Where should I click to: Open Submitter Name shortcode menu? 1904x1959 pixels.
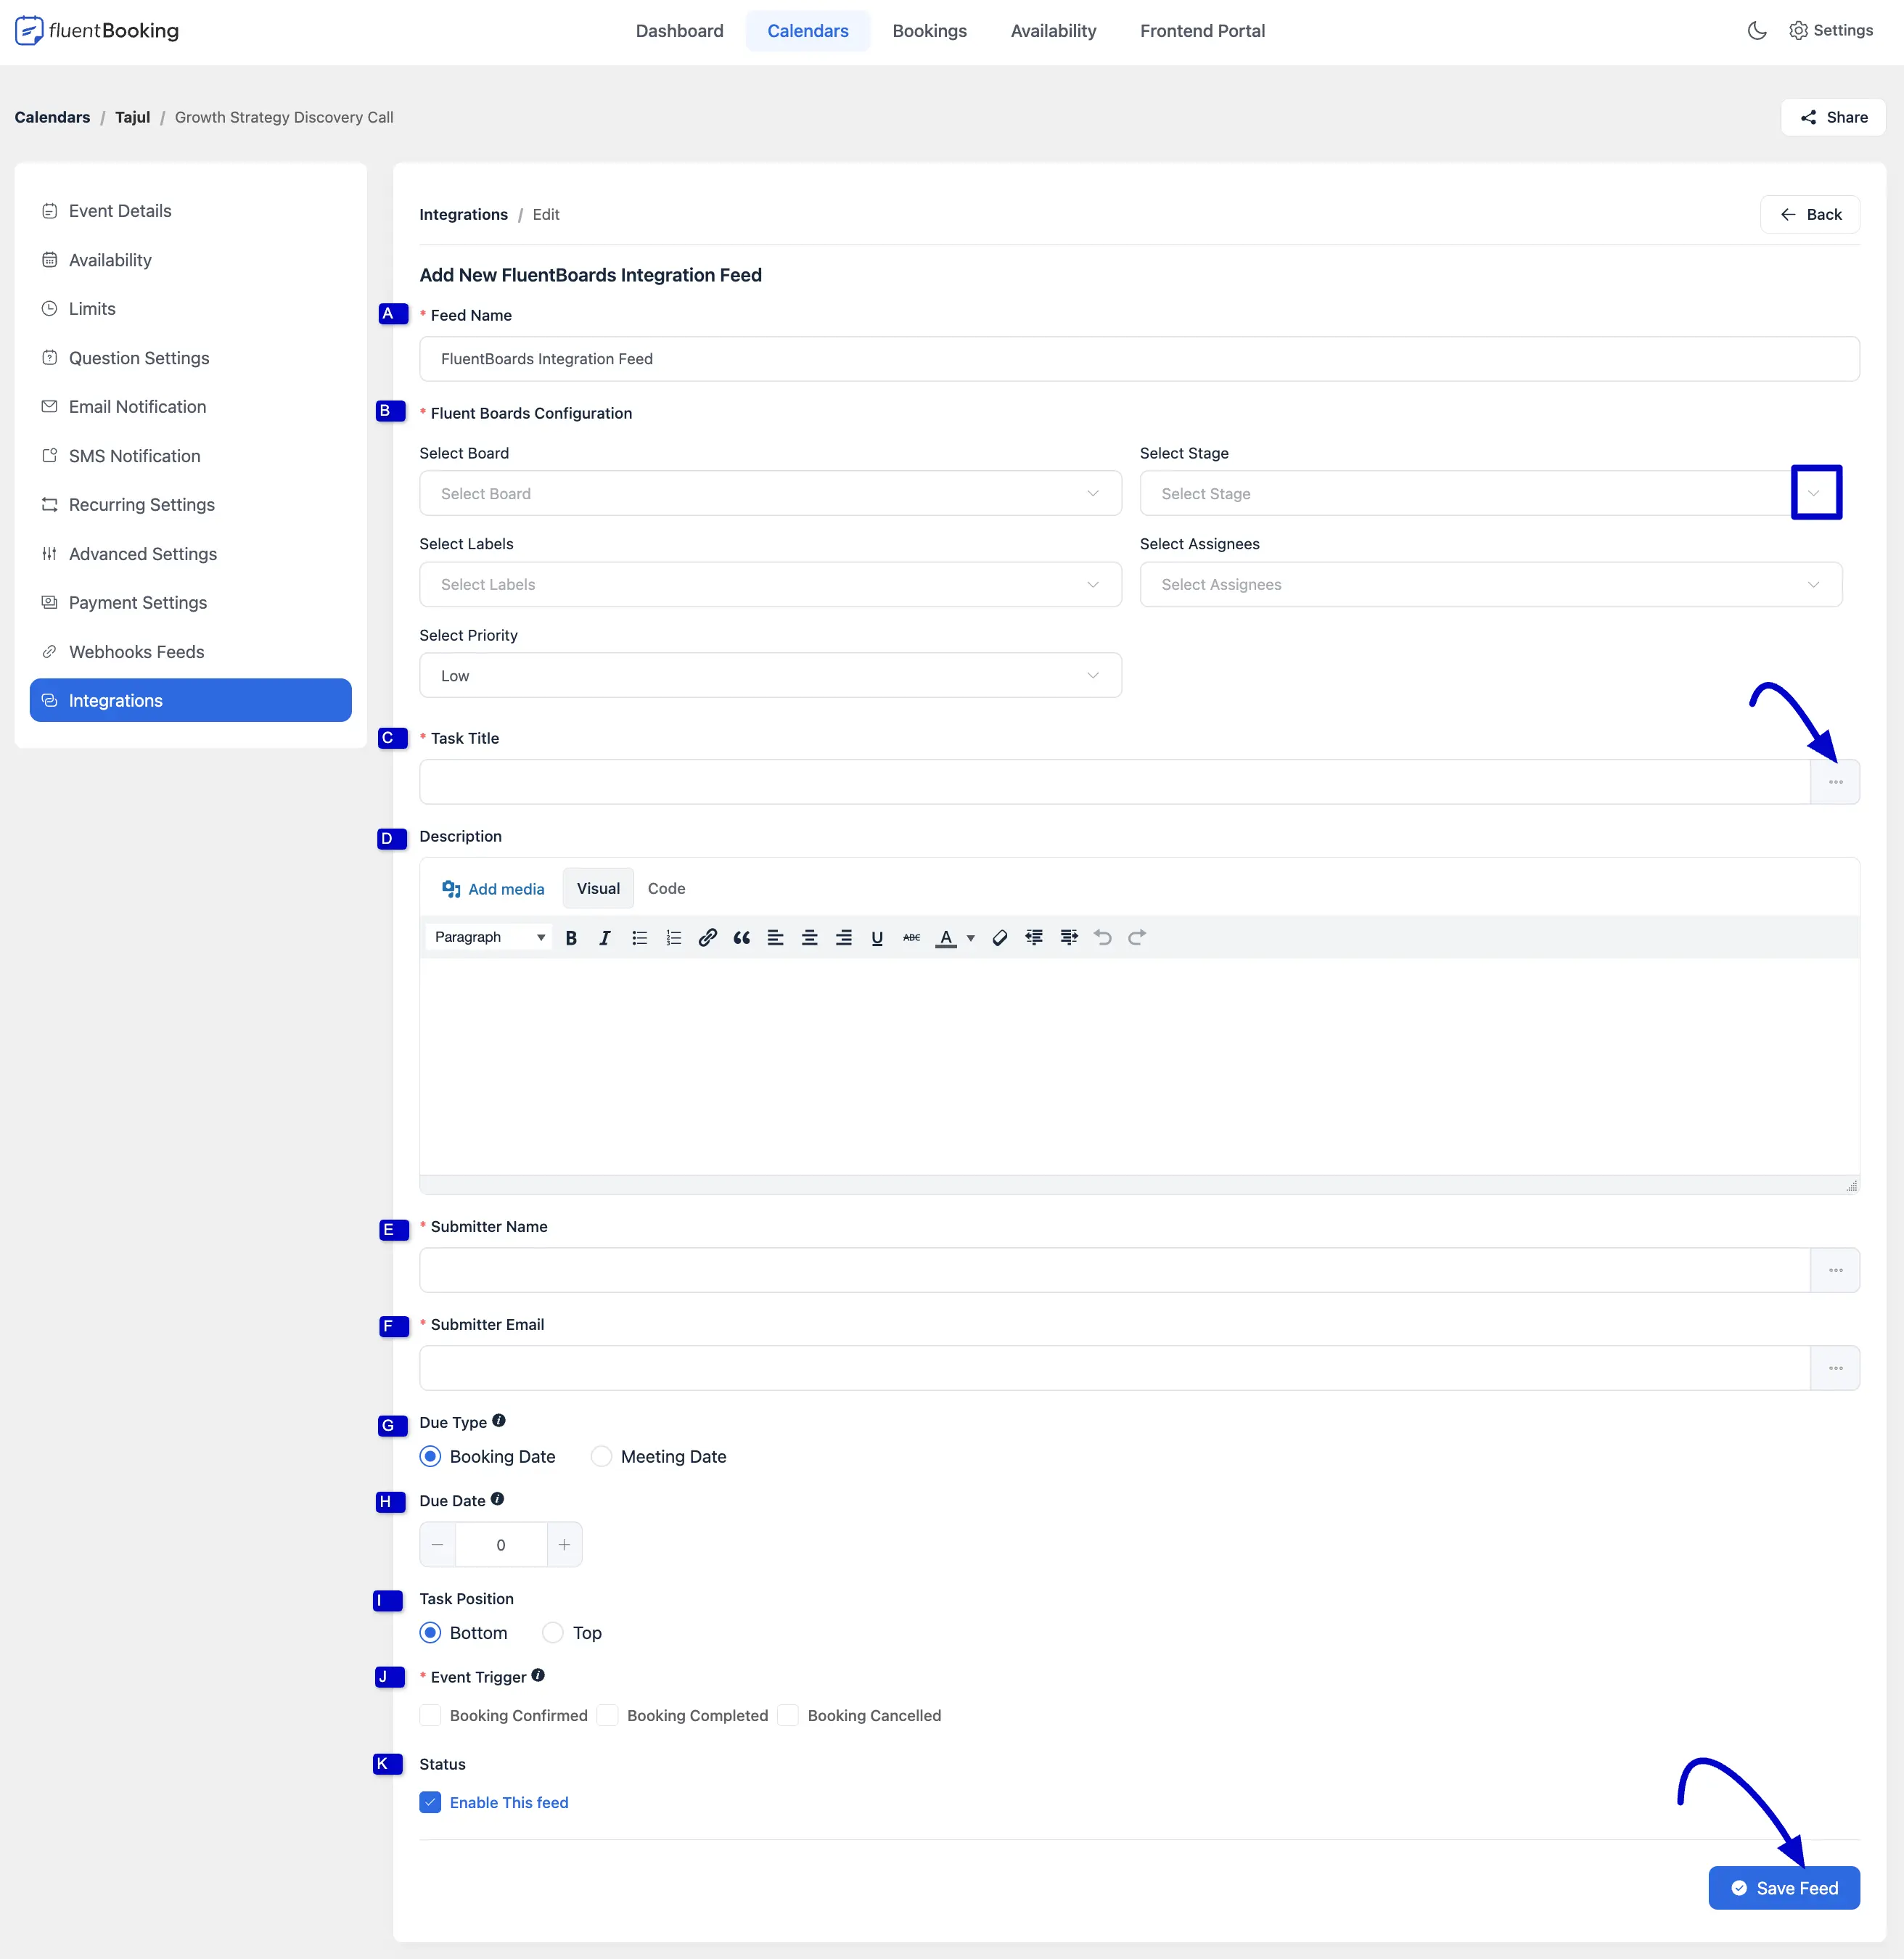click(x=1835, y=1270)
